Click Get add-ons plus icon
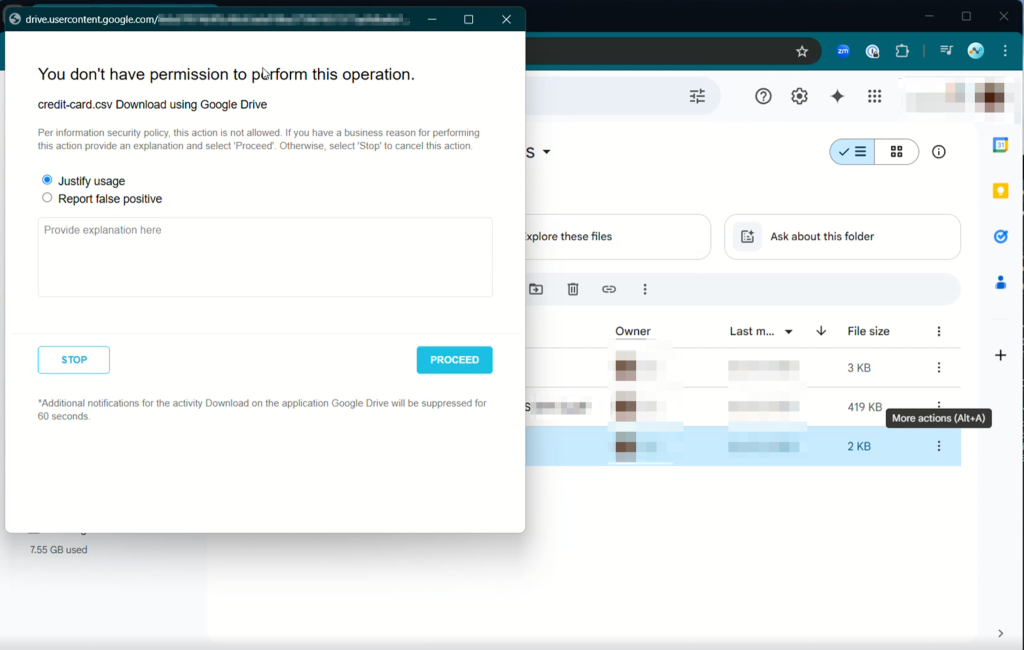 pyautogui.click(x=1000, y=355)
